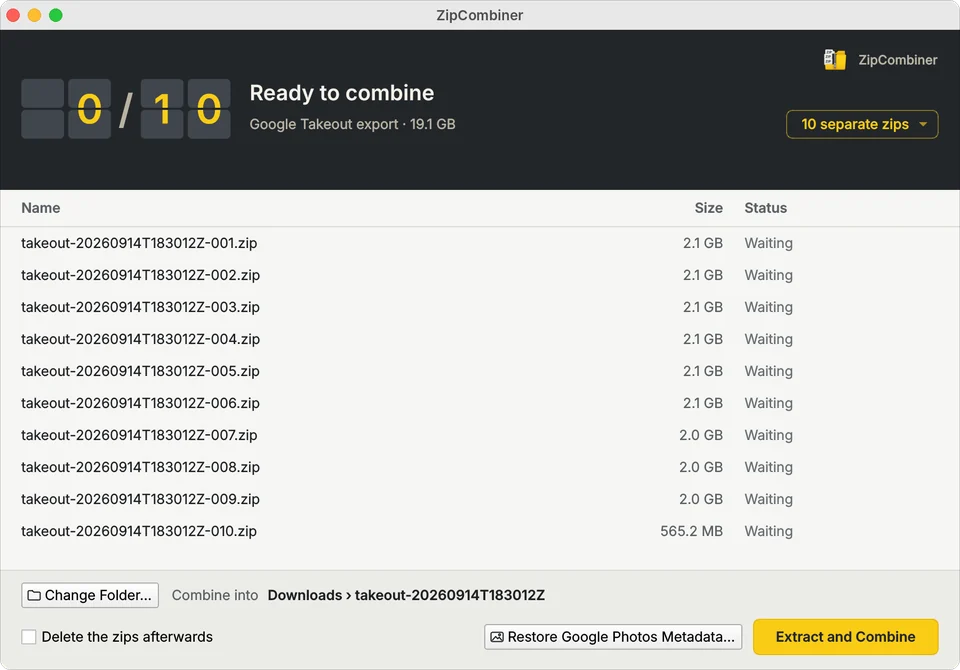The height and width of the screenshot is (670, 960).
Task: Click Waiting status of 010.zip row
Action: (x=768, y=531)
